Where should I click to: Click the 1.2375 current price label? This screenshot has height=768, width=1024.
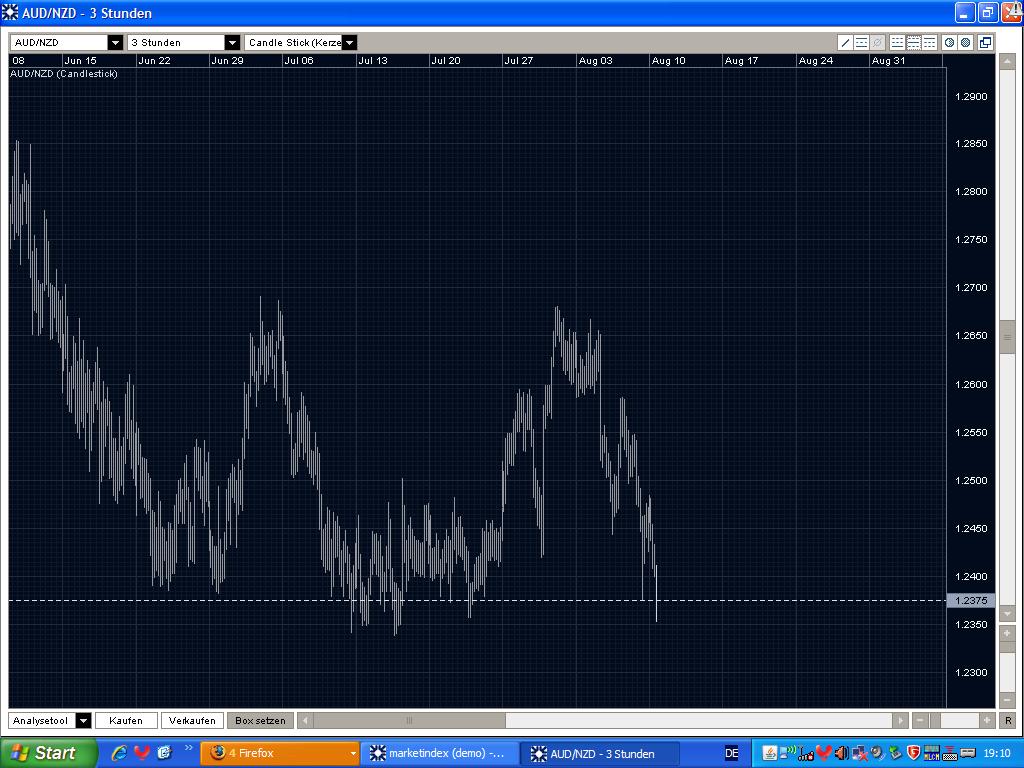click(971, 600)
